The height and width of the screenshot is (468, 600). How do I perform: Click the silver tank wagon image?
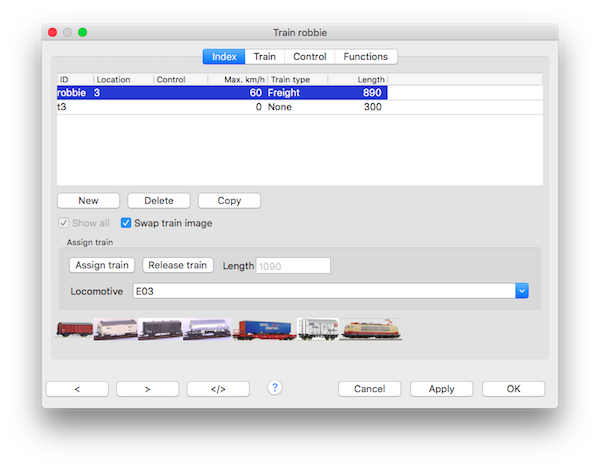[206, 330]
